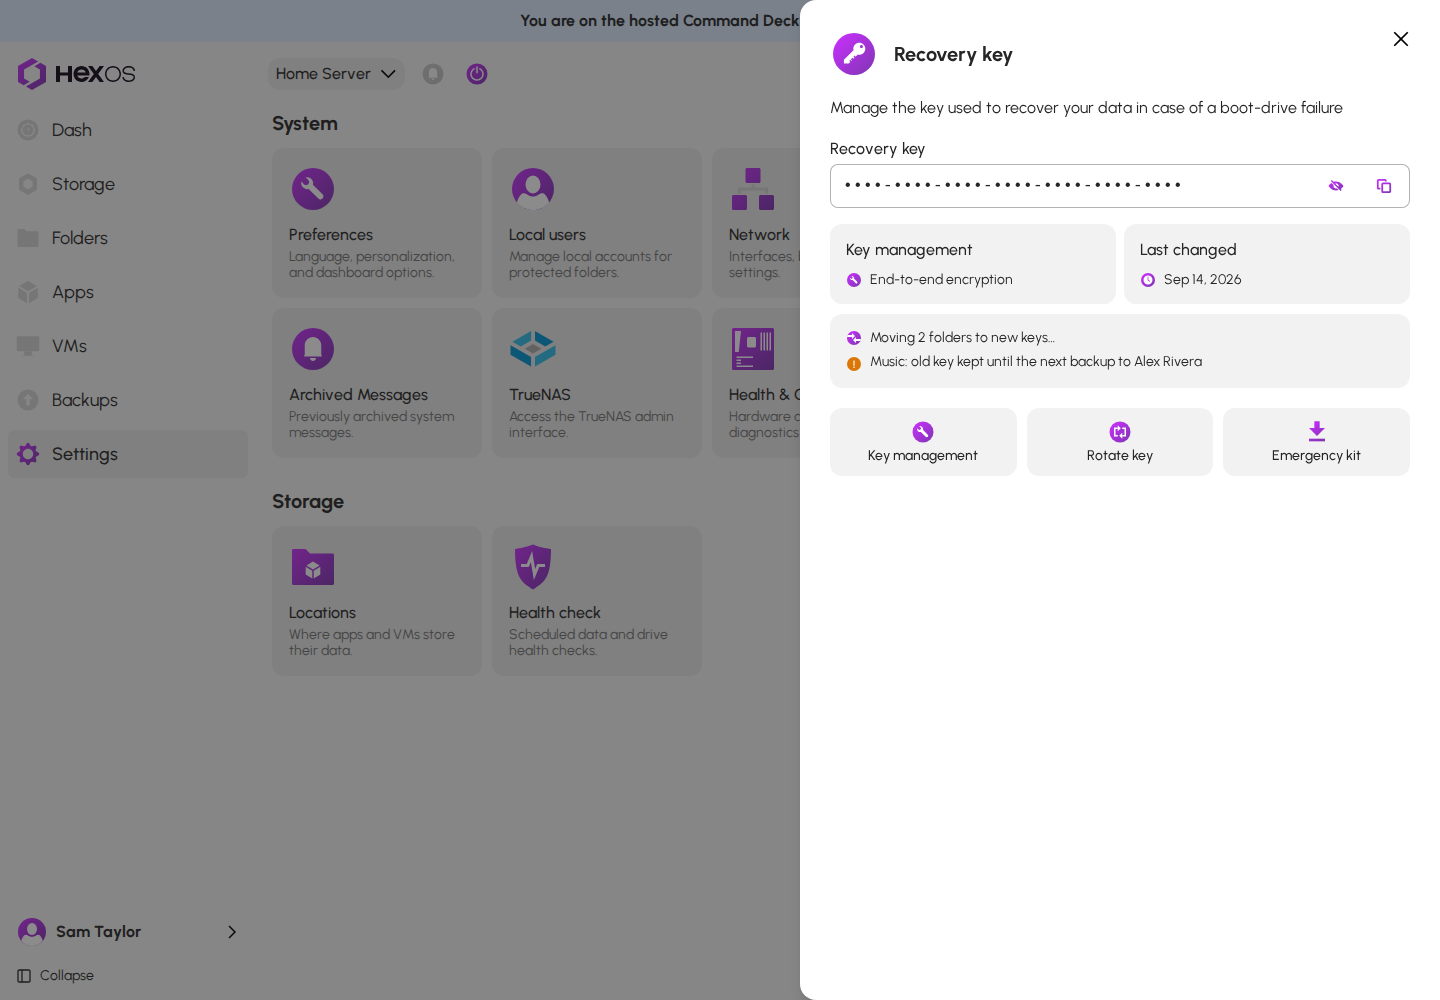This screenshot has height=1000, width=1440.
Task: Click the orange warning icon beside Music
Action: coord(854,363)
